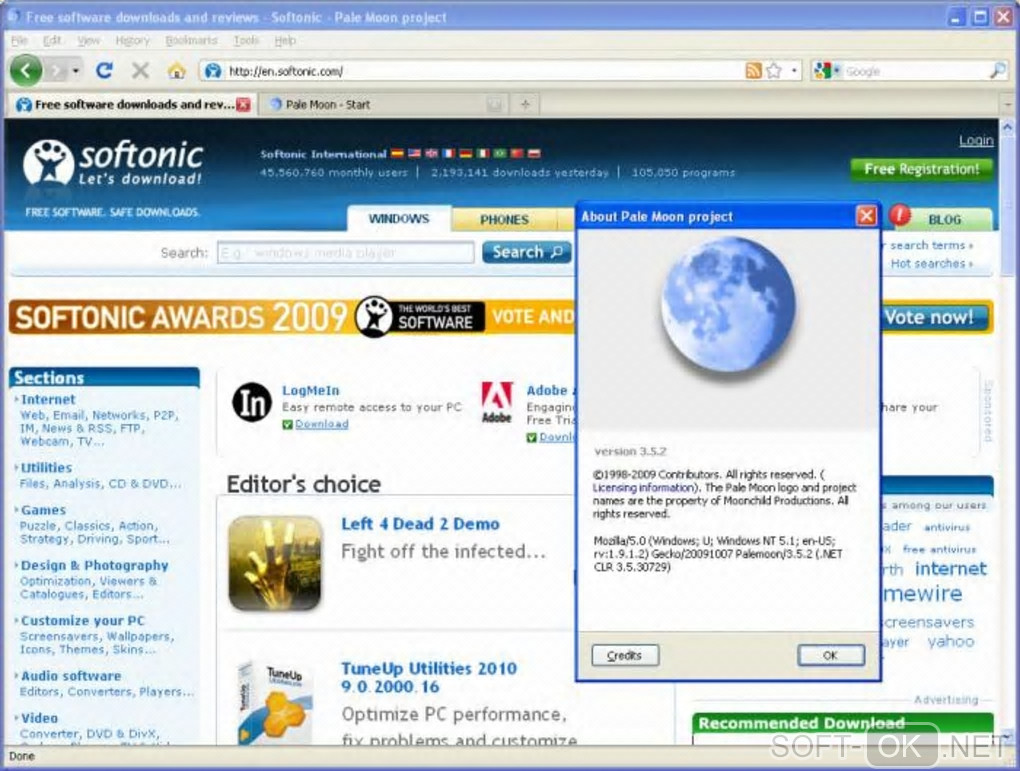The image size is (1020, 771).
Task: Click the tab list dropdown at tab bar end
Action: [1008, 104]
